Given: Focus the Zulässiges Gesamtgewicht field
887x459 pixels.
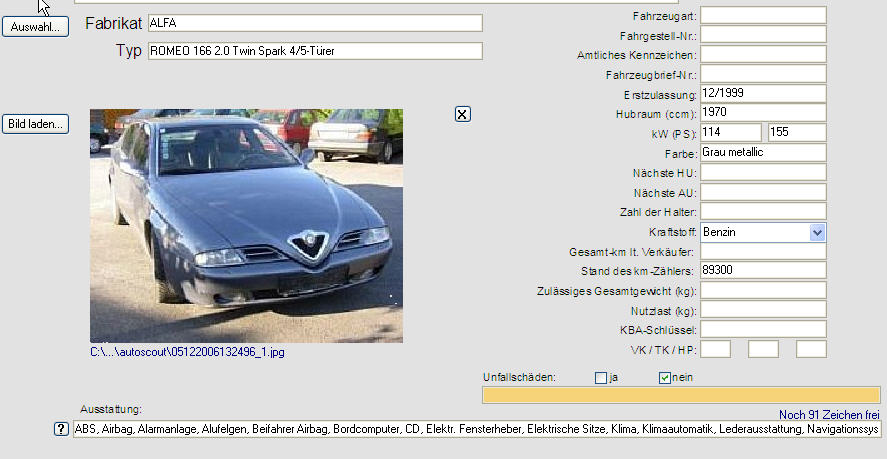Looking at the screenshot, I should [x=763, y=290].
